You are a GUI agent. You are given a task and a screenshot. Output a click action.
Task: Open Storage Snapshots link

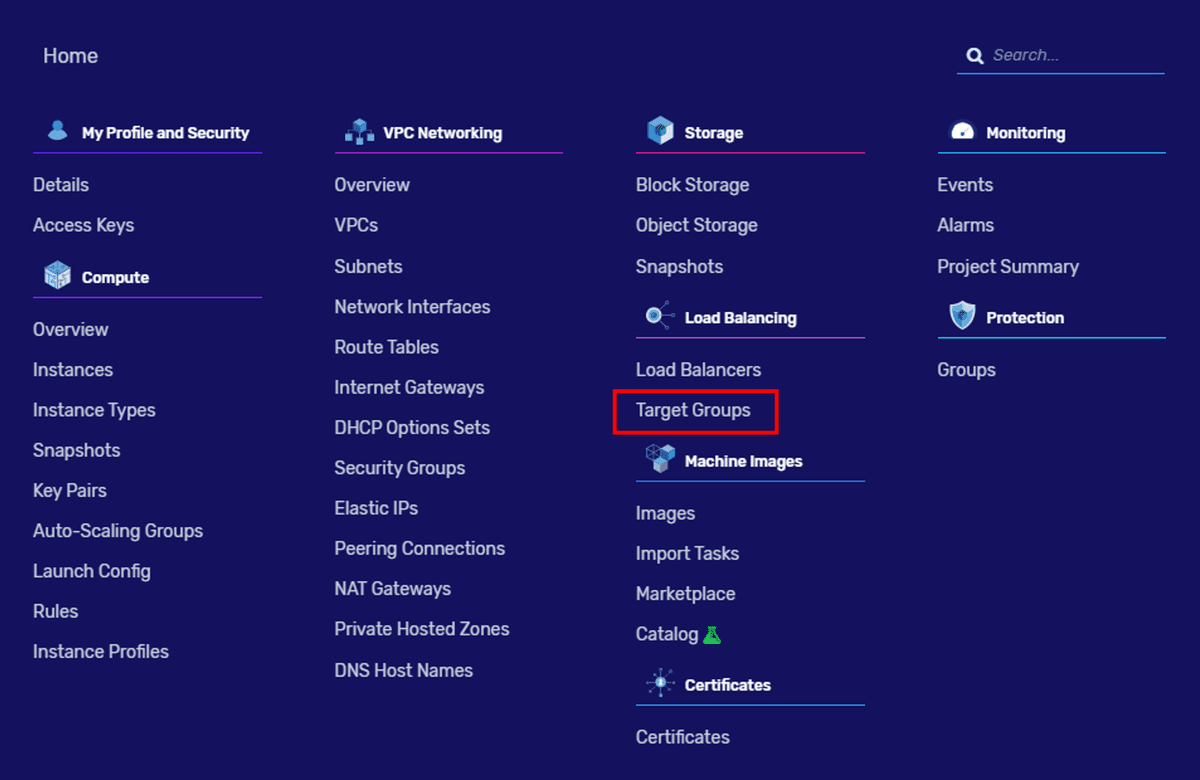tap(679, 267)
